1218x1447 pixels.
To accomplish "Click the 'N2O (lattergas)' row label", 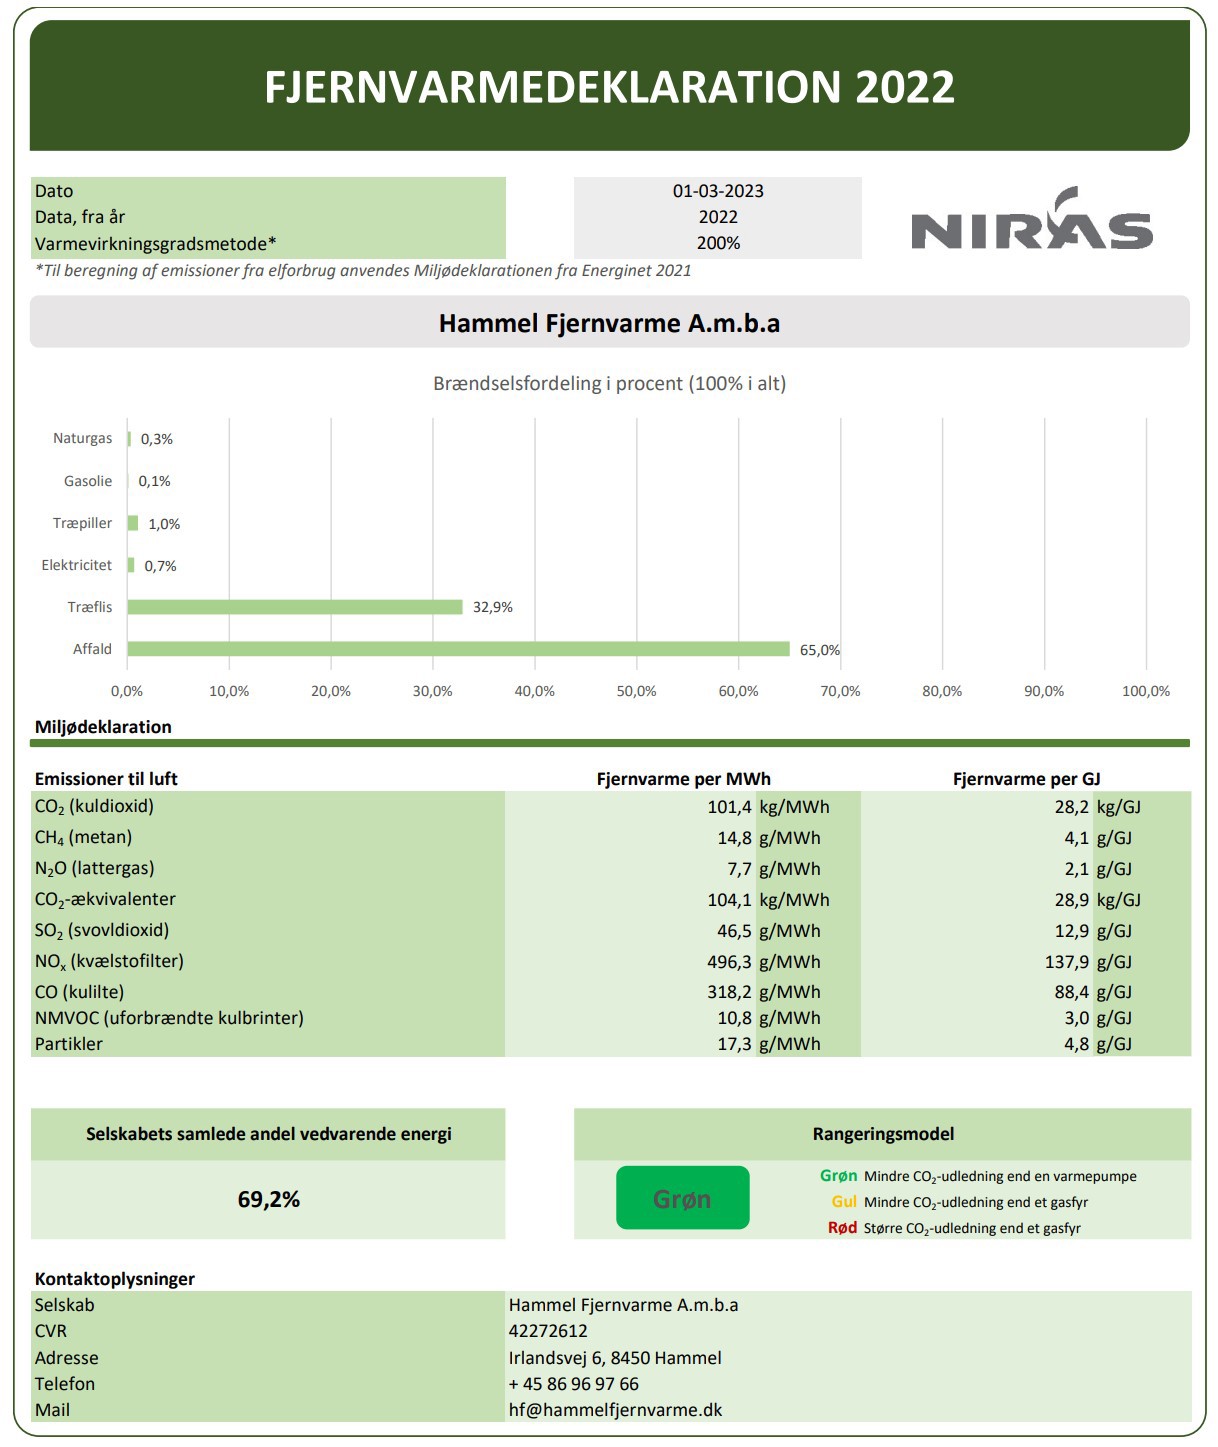I will pyautogui.click(x=94, y=869).
